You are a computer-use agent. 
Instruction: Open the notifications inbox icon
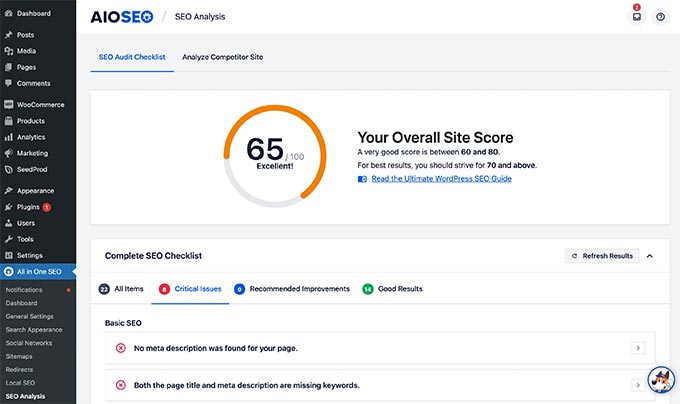(636, 17)
